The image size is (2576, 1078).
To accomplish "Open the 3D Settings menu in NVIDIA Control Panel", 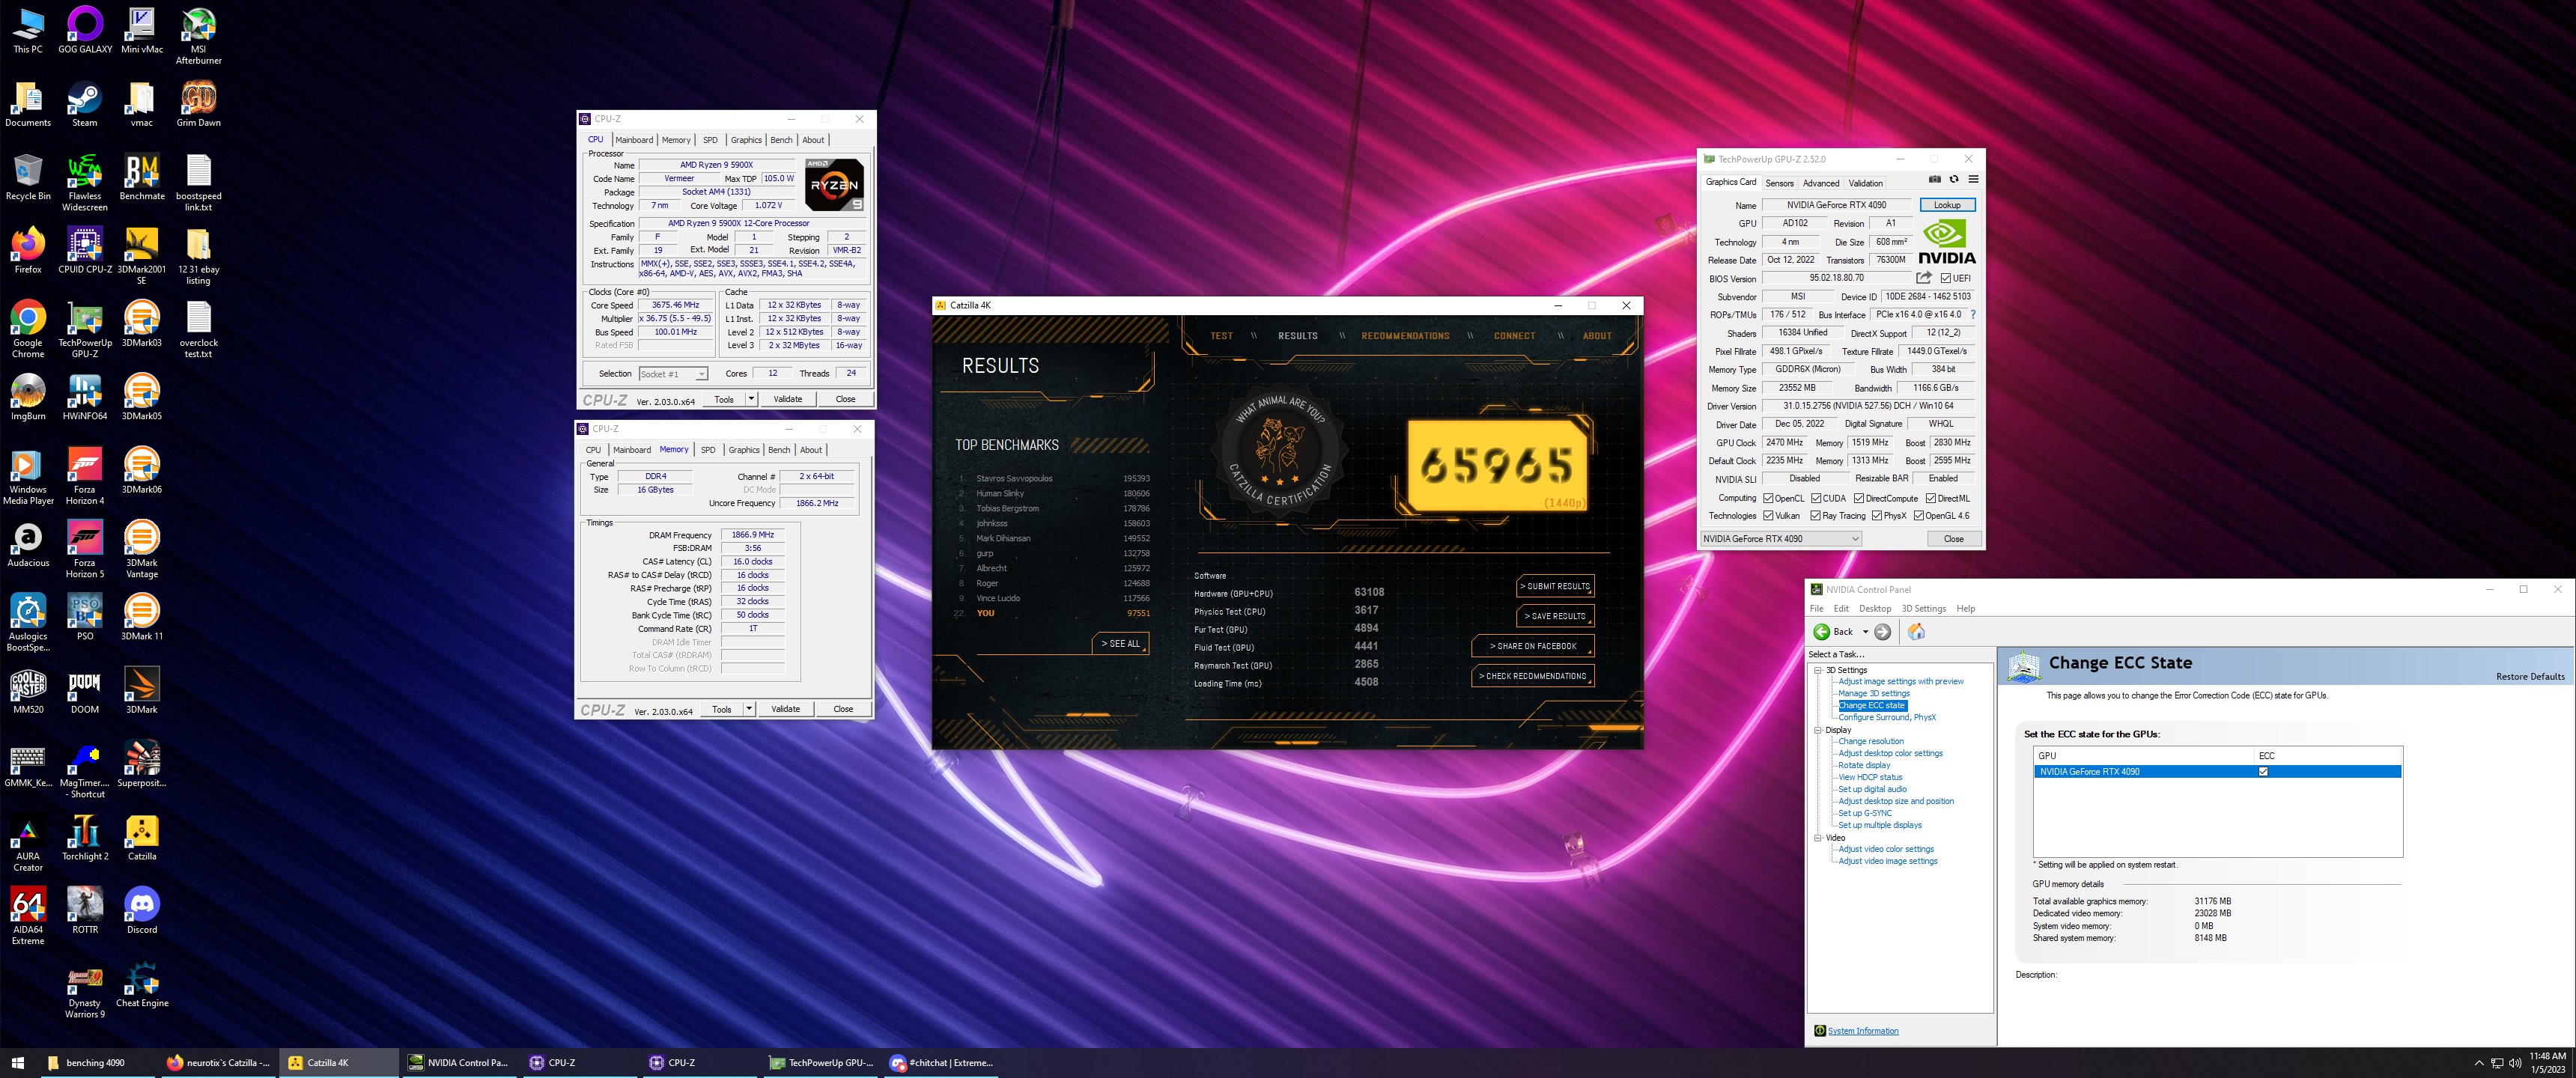I will 1923,608.
